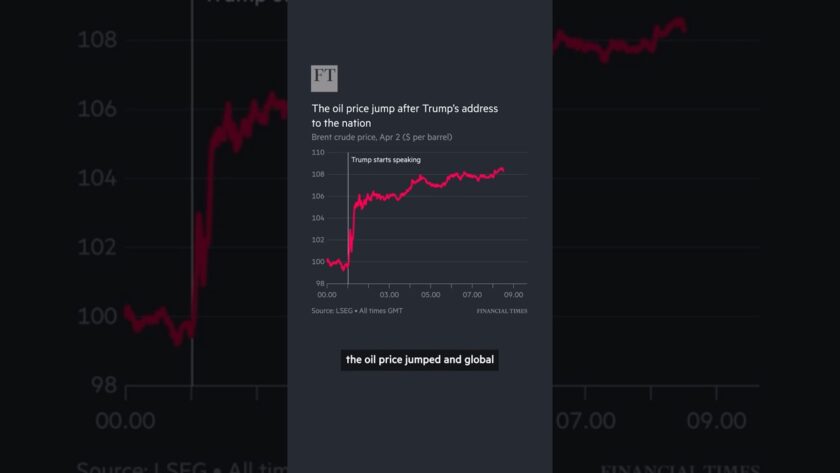Click the 104 label on small chart's y-axis
This screenshot has height=473, width=840.
(x=318, y=218)
